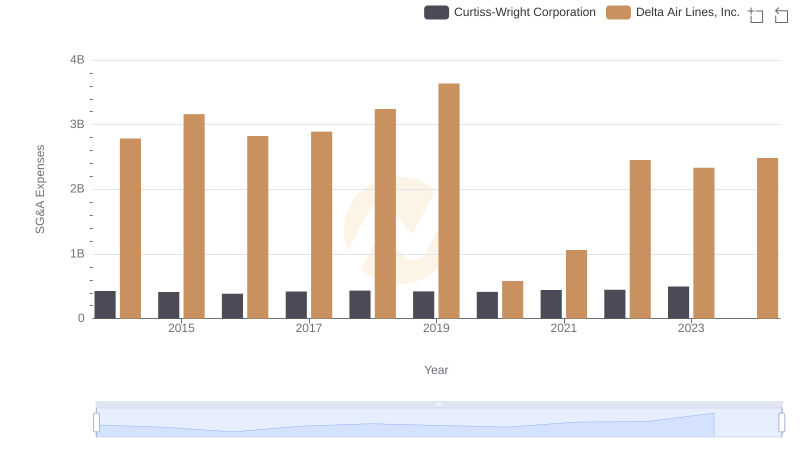800x461 pixels.
Task: Click the Curtiss-Wright bar for 2023
Action: point(678,302)
